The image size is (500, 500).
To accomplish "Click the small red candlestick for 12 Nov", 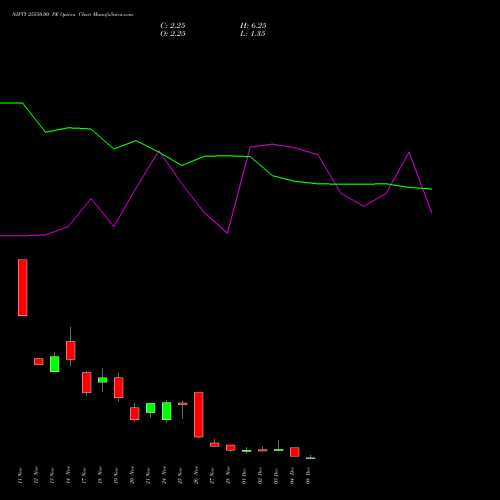I will click(x=39, y=361).
